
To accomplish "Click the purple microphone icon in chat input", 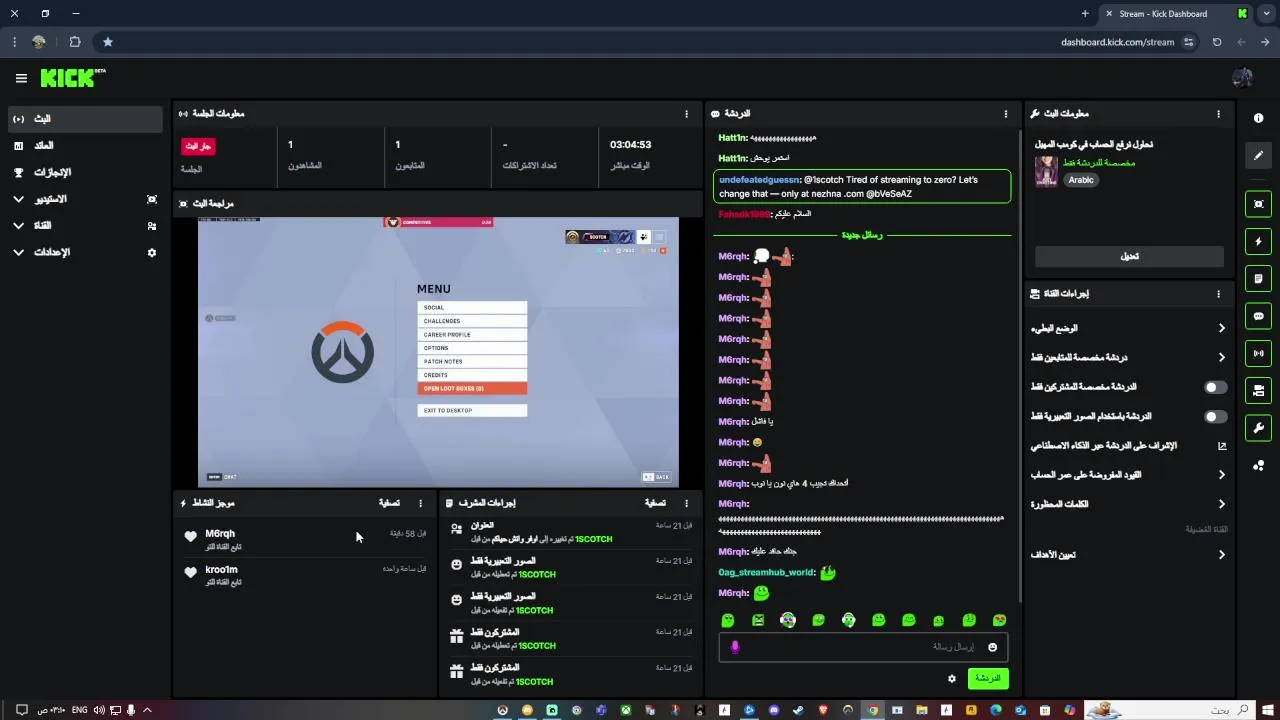I will 735,647.
